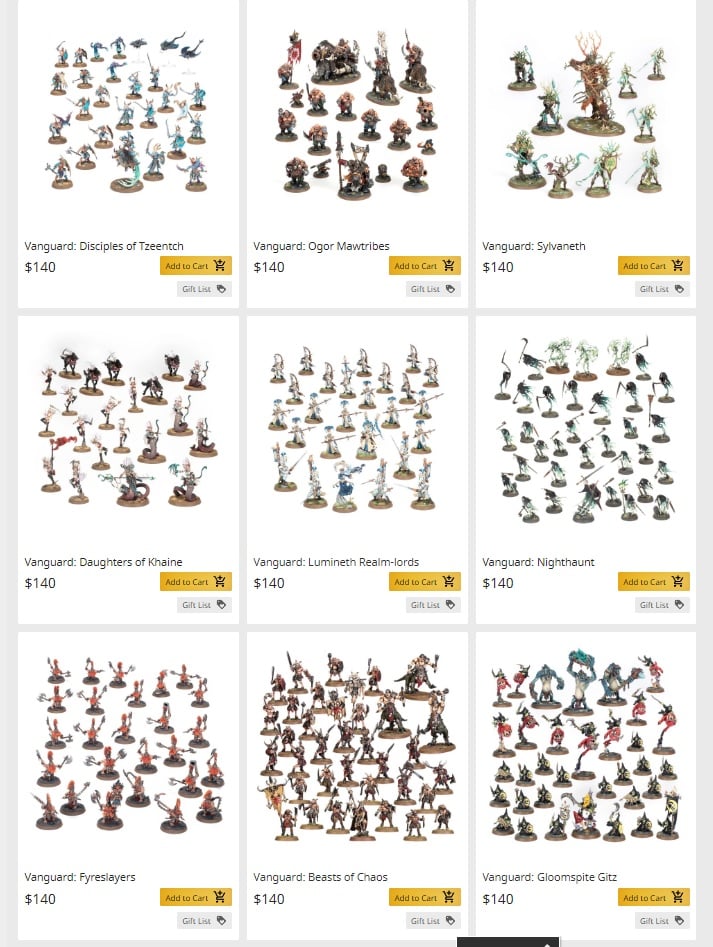Click cart icon for Vanguard: Nighthaunt
Viewport: 713px width, 947px height.
[x=677, y=581]
